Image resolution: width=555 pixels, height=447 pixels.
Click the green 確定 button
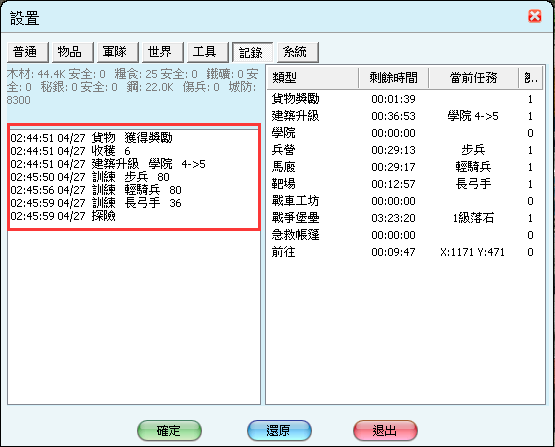[169, 430]
